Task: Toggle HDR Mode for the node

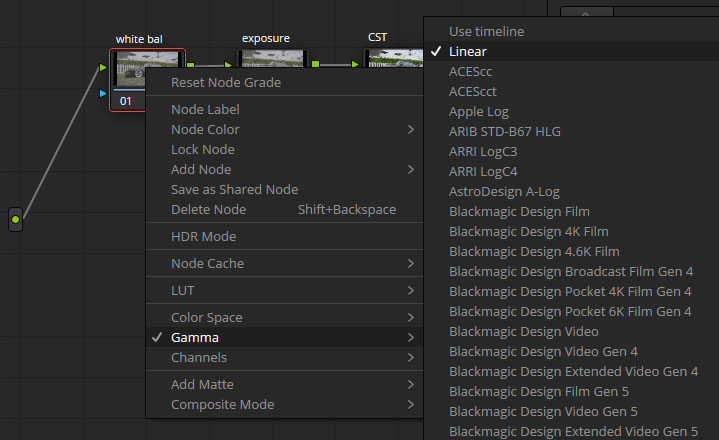Action: pyautogui.click(x=203, y=237)
